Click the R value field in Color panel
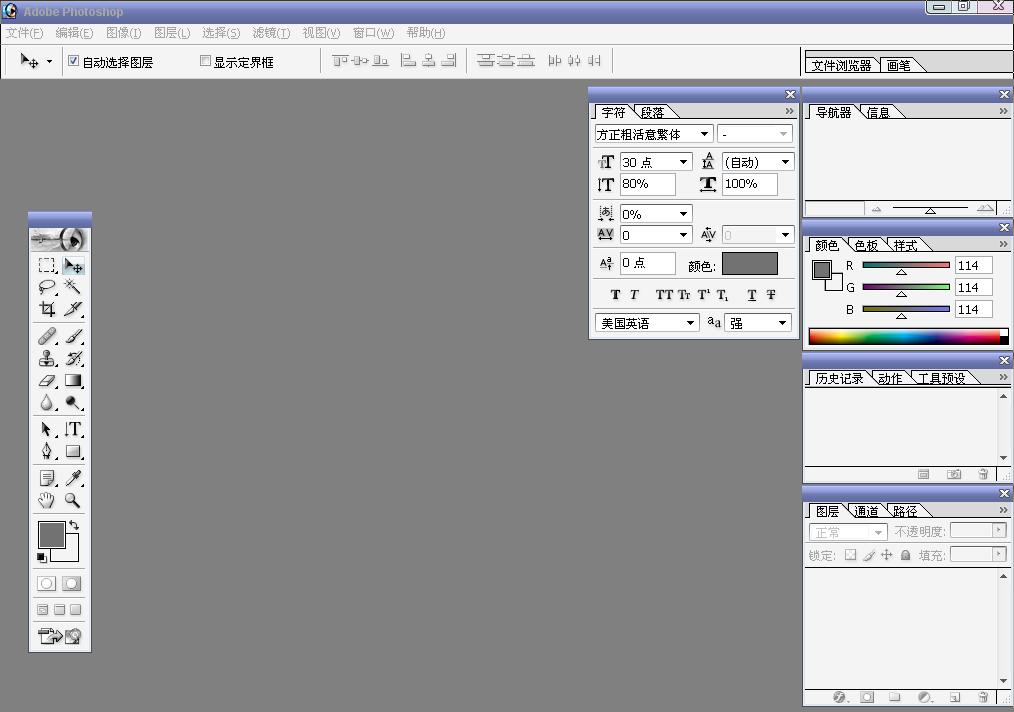This screenshot has height=712, width=1014. pyautogui.click(x=973, y=265)
